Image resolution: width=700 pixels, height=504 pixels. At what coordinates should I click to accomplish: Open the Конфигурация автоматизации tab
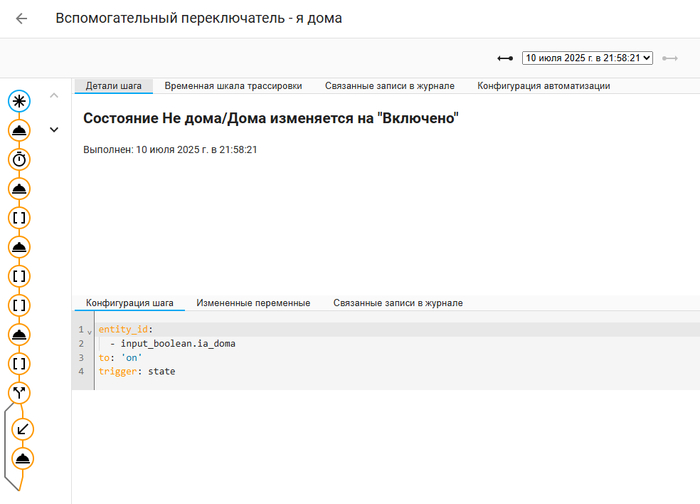[x=543, y=86]
